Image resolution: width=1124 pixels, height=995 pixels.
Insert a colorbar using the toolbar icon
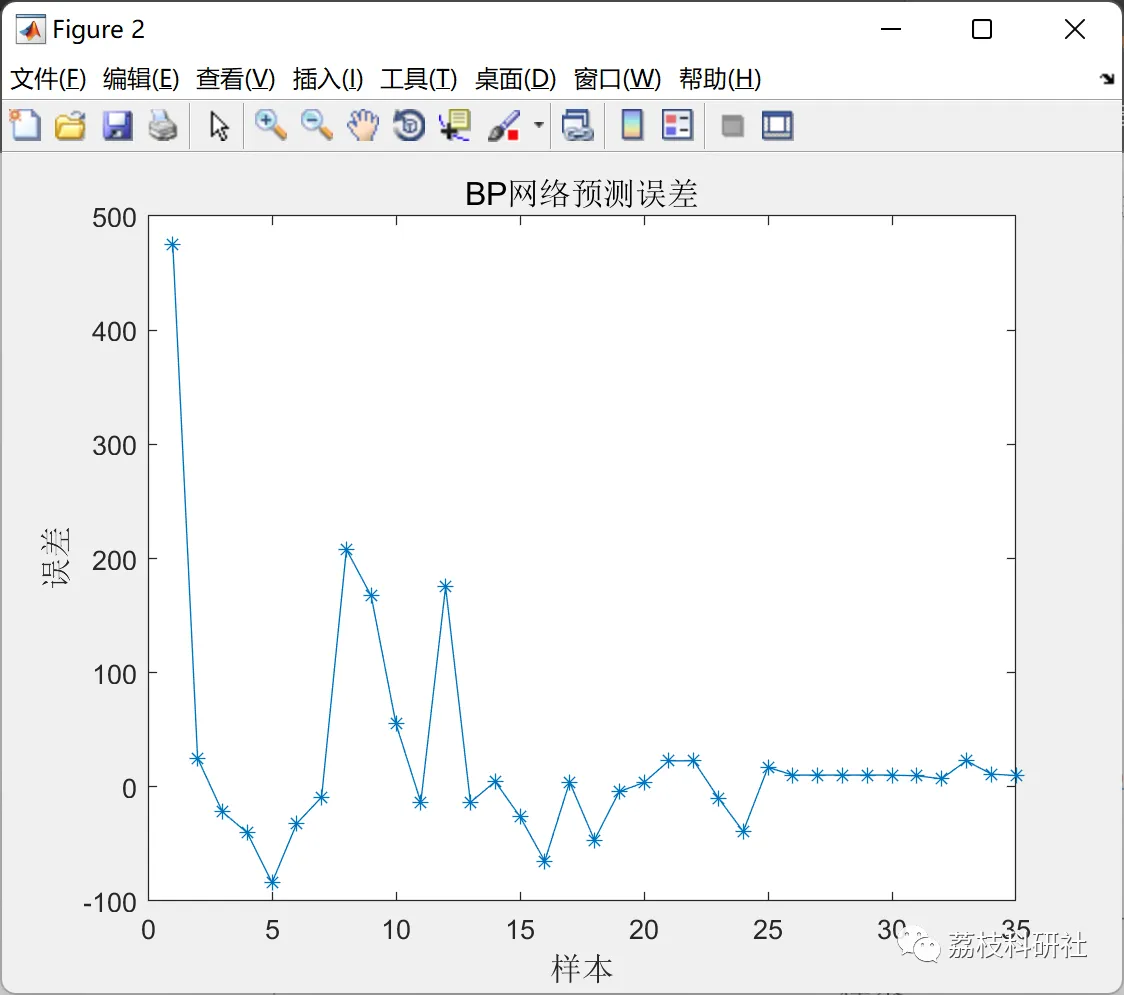632,125
